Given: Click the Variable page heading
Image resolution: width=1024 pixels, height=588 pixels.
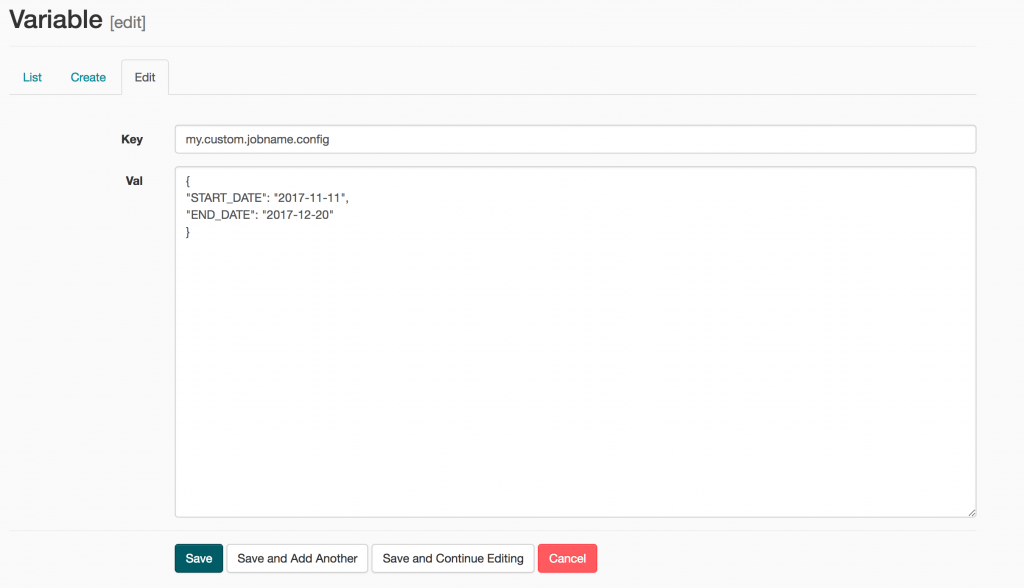Looking at the screenshot, I should click(x=55, y=19).
